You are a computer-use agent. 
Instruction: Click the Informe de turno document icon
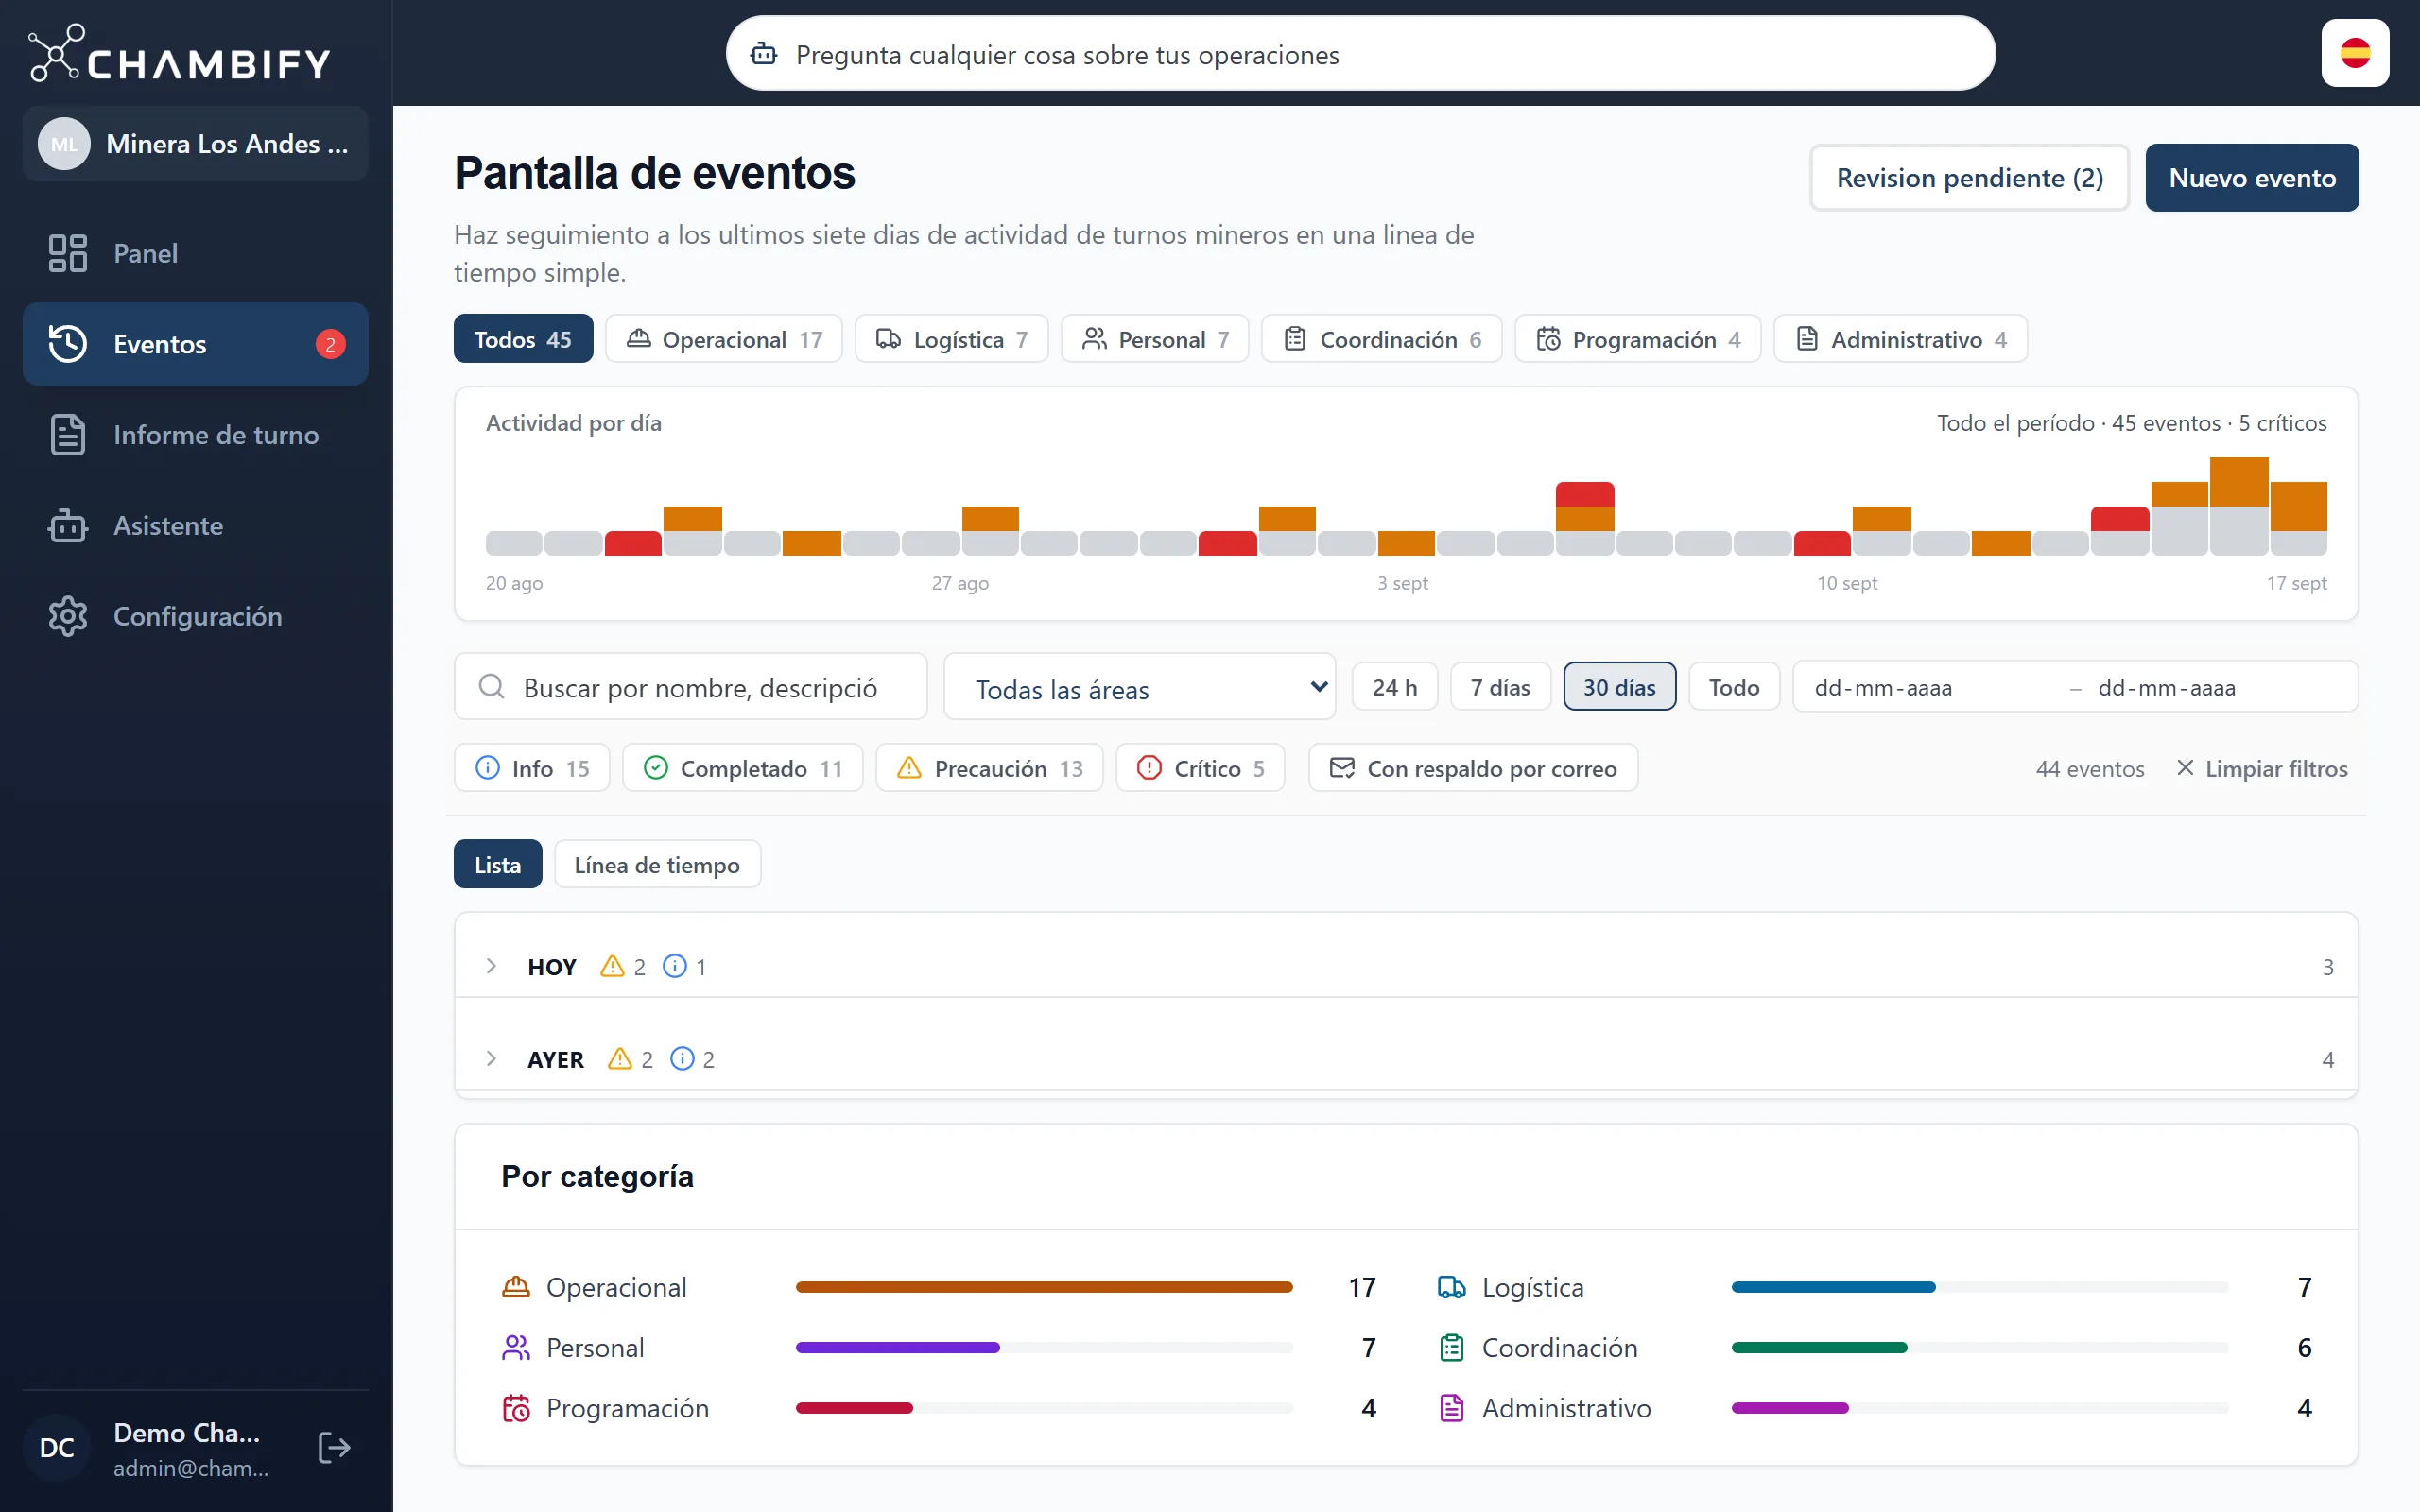68,435
